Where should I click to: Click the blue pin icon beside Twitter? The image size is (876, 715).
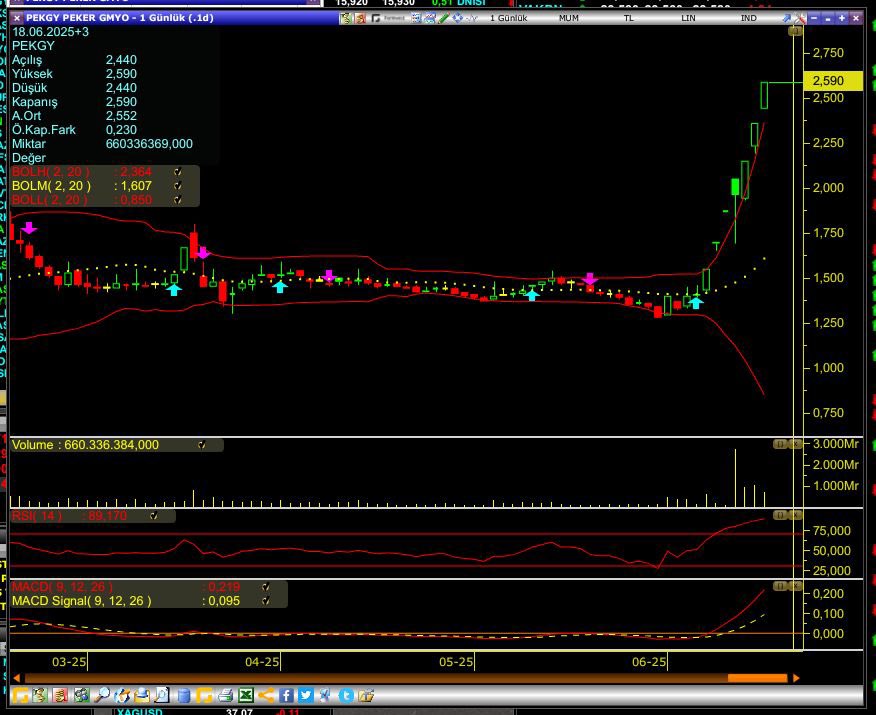[325, 695]
